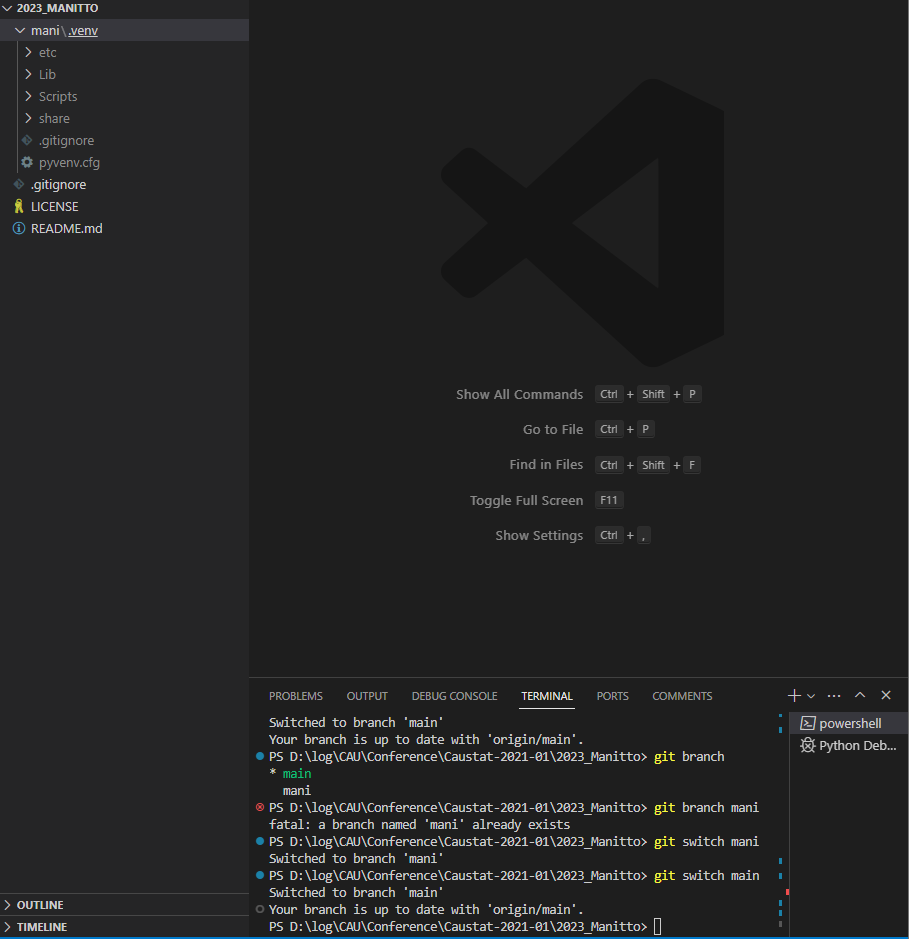Select the Python Debug terminal bug icon
The width and height of the screenshot is (909, 939).
click(x=808, y=746)
